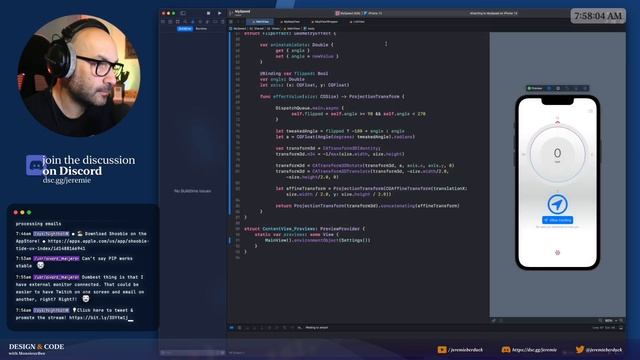
Task: Tap the speedometer dial showing 0
Action: (557, 154)
